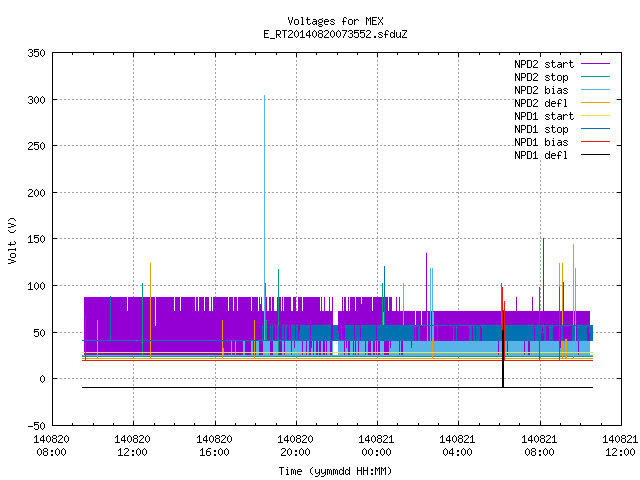Click the orange NPD2 defl legend line
The image size is (640, 480).
pyautogui.click(x=595, y=103)
